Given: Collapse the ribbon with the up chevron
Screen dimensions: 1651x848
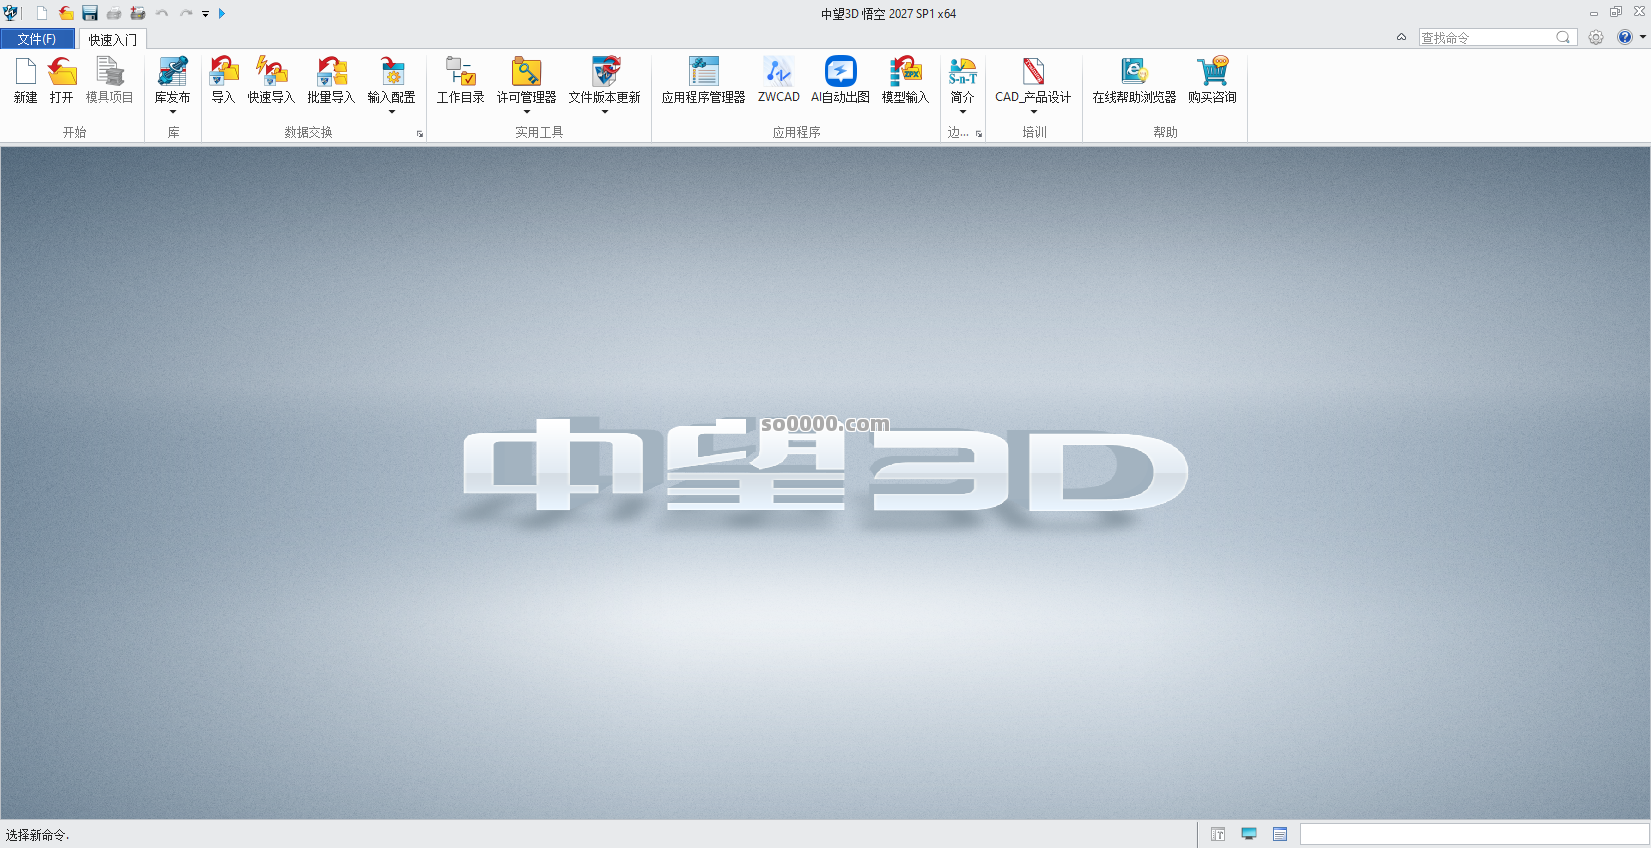Looking at the screenshot, I should click(1401, 37).
